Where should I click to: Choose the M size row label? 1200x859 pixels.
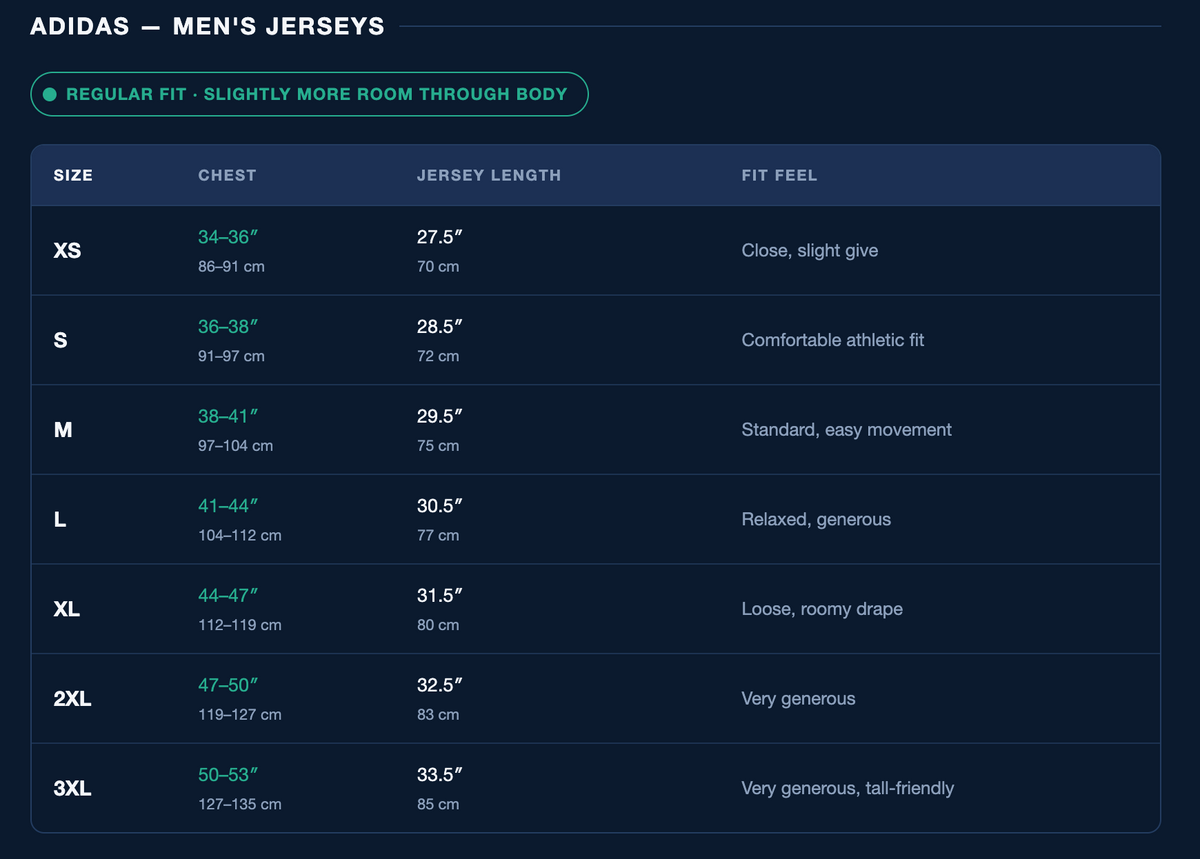63,430
